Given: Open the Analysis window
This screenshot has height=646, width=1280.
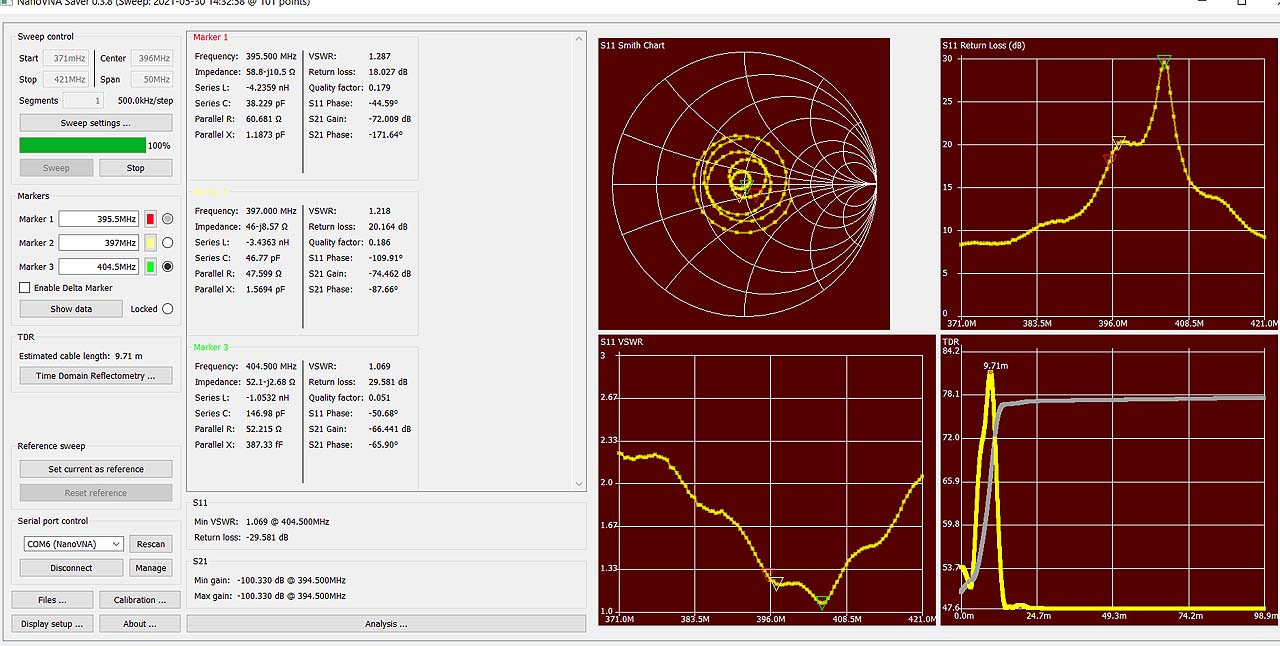Looking at the screenshot, I should pyautogui.click(x=386, y=624).
